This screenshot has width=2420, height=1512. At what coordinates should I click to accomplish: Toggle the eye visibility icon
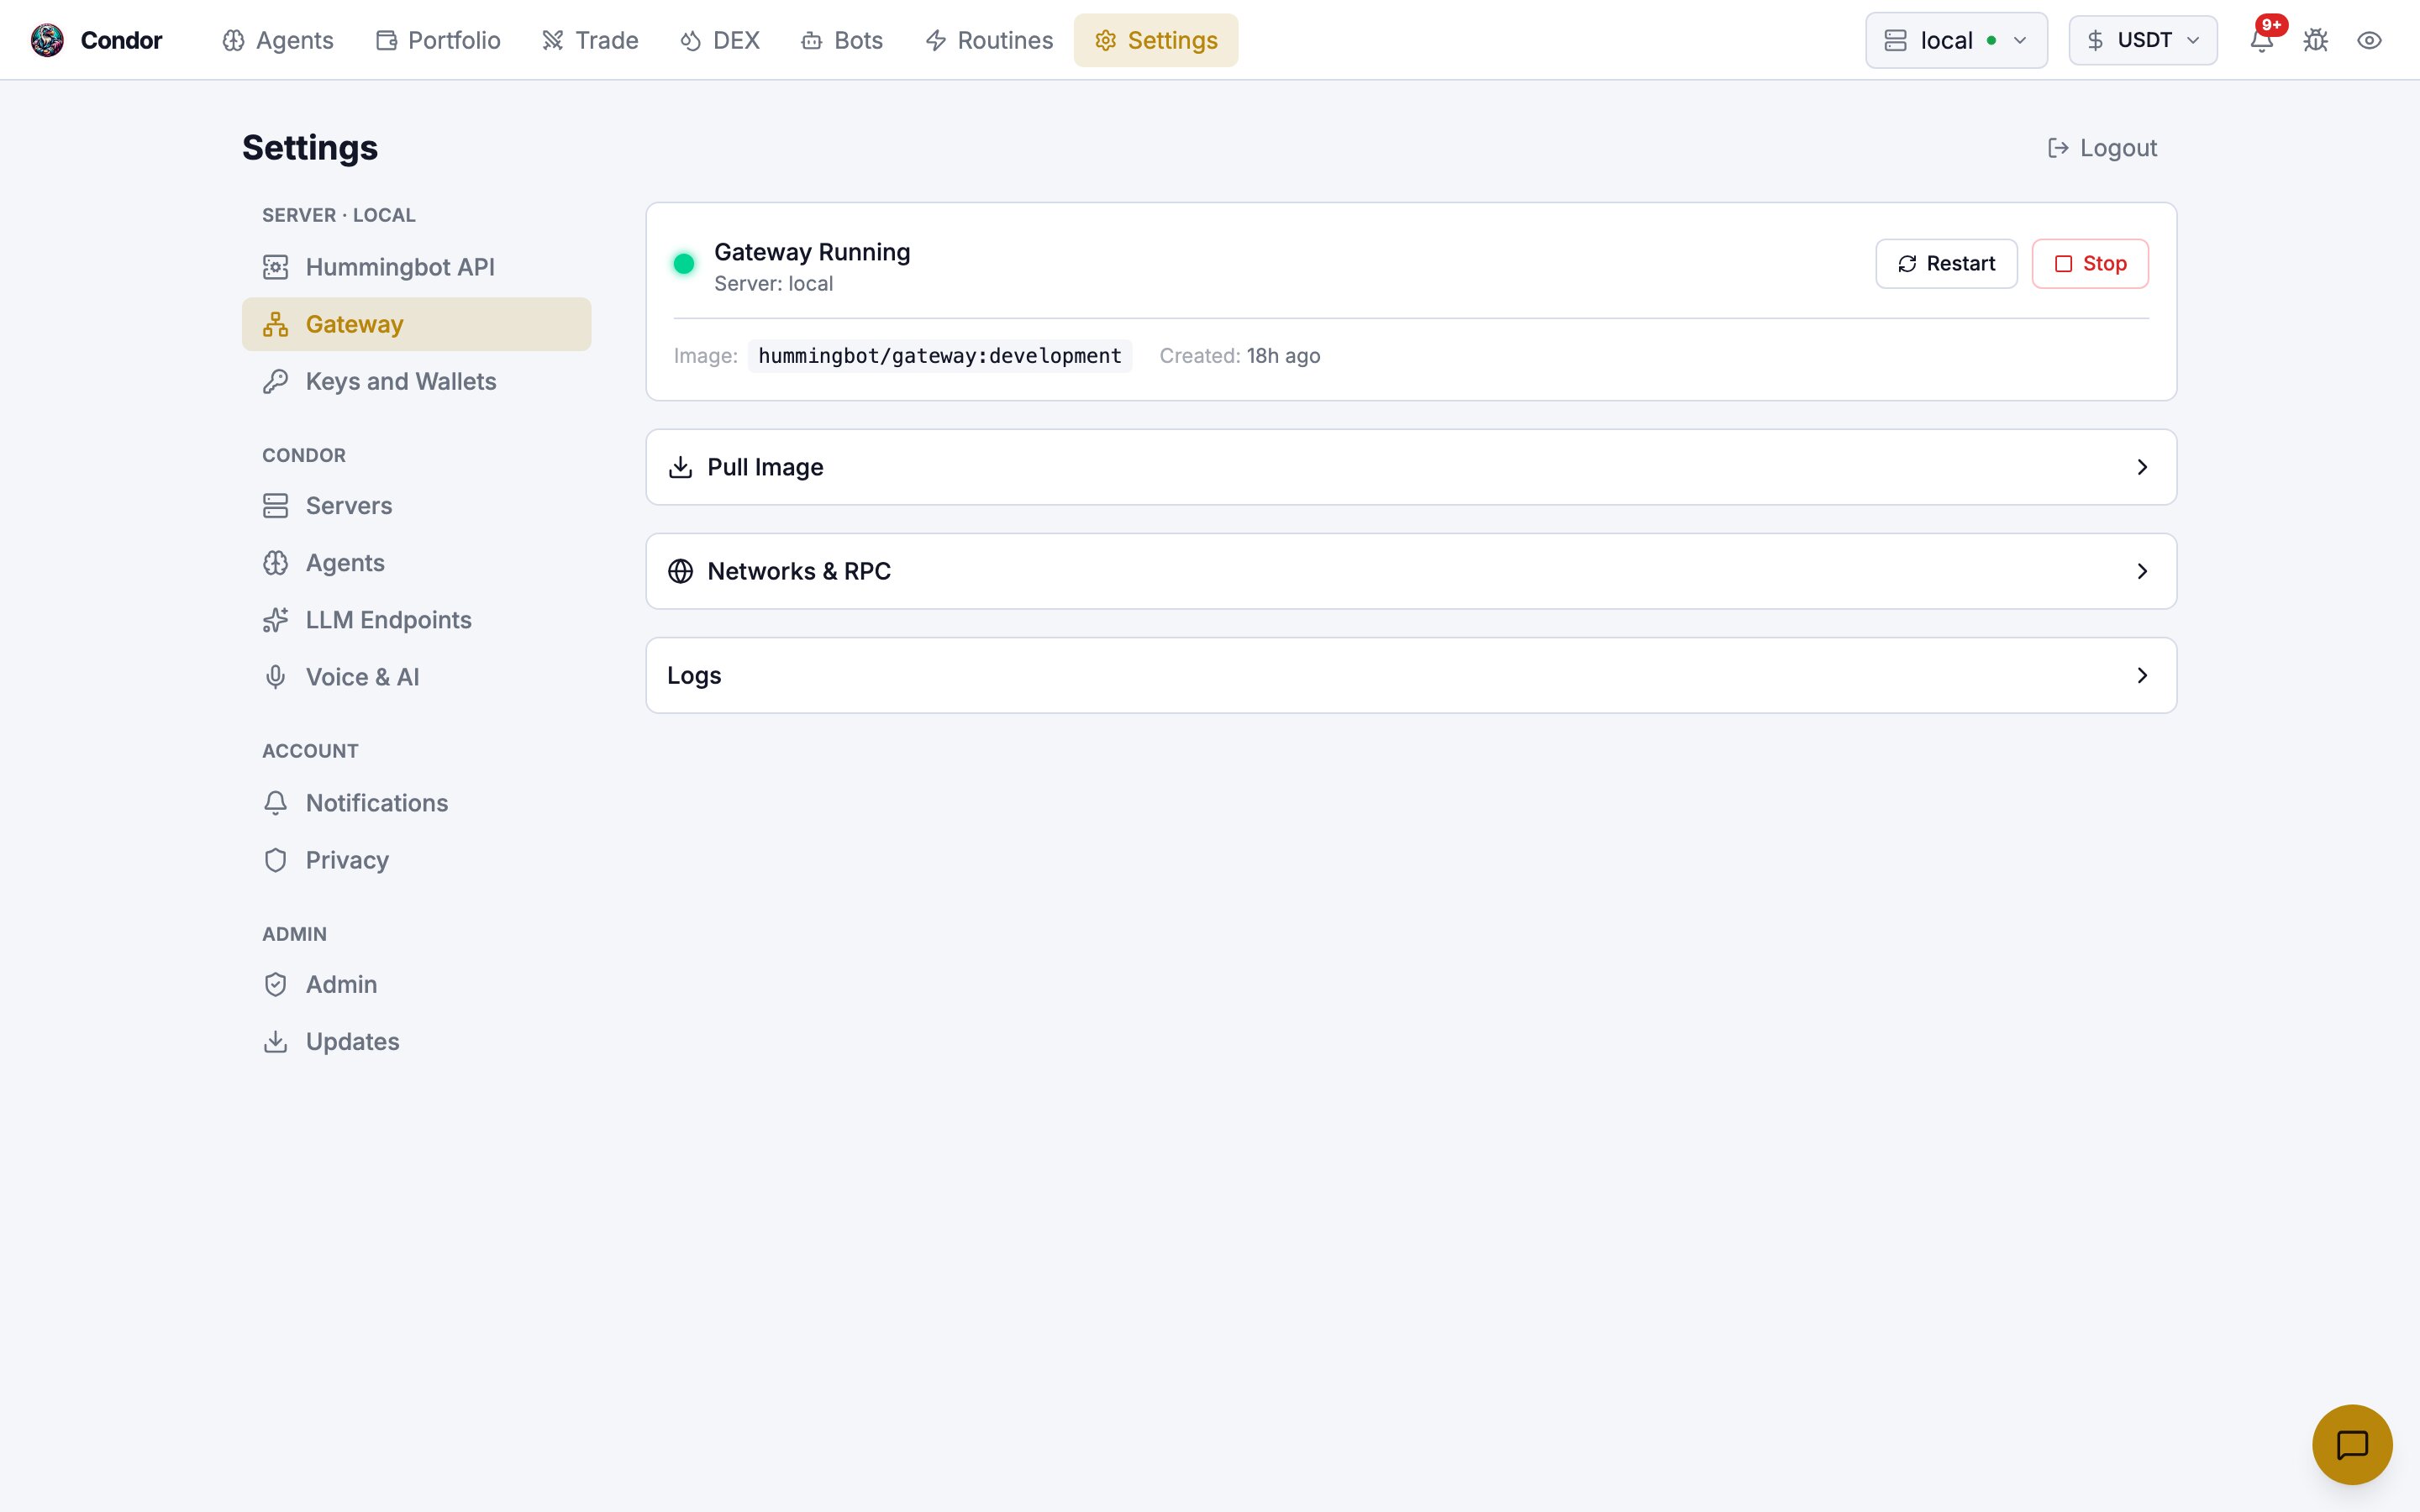click(x=2369, y=40)
